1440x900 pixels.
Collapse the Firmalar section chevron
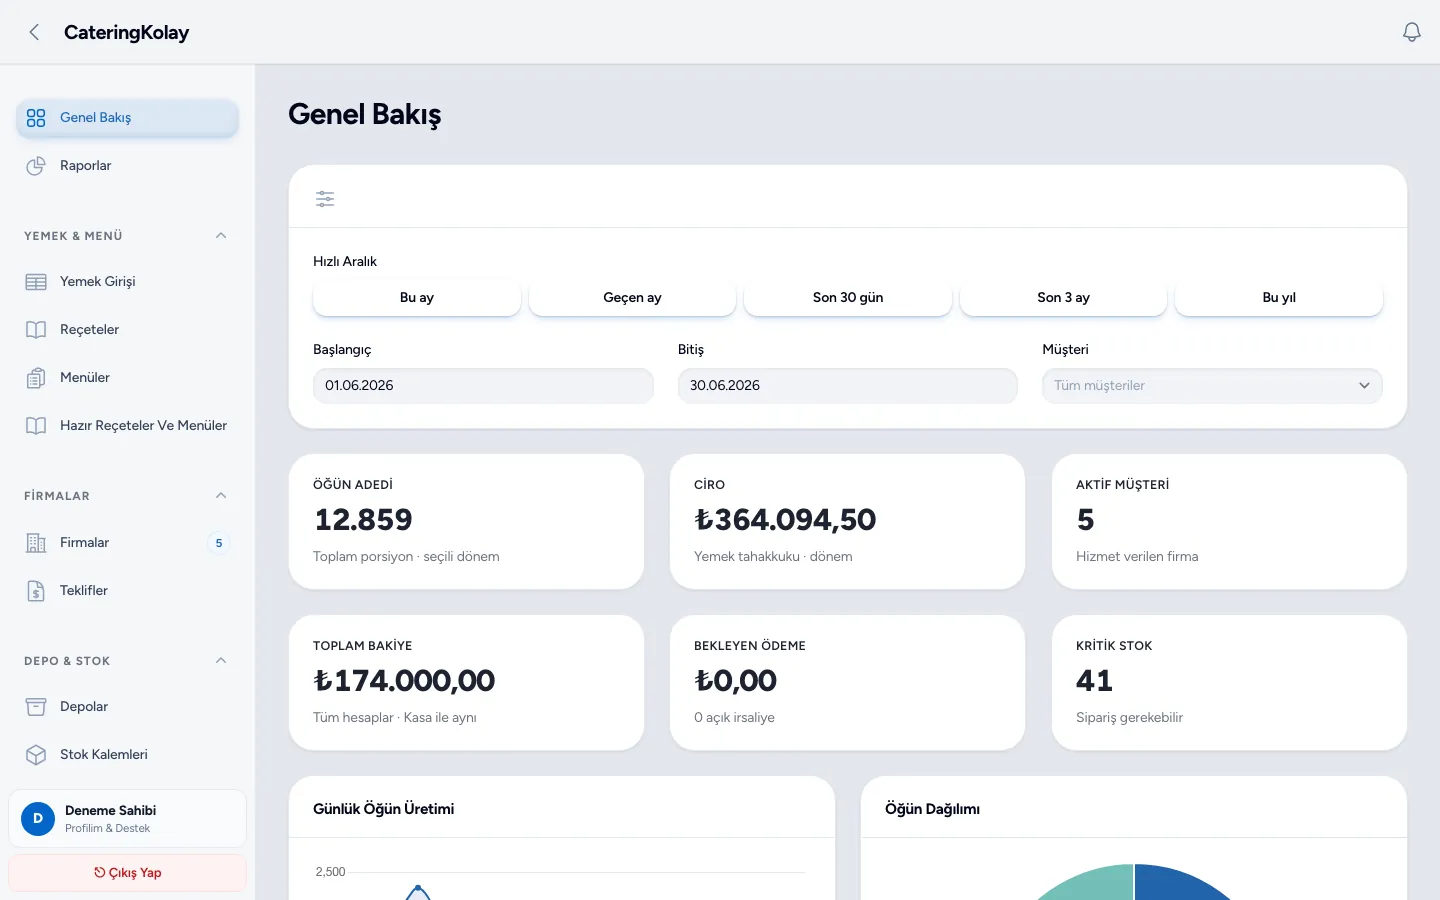click(x=221, y=496)
